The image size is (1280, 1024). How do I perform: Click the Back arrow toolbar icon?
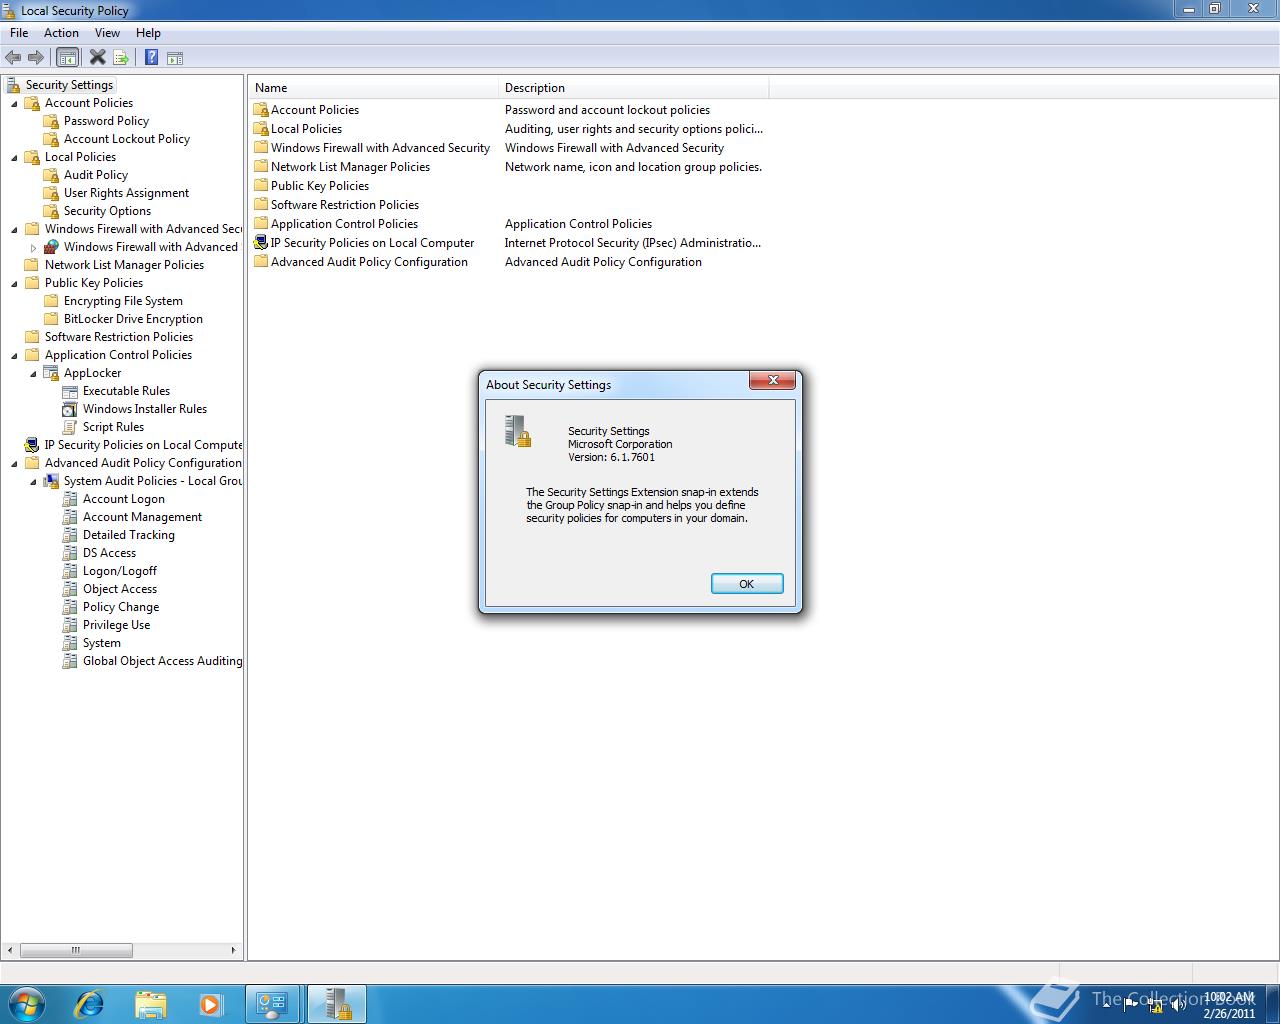(x=13, y=58)
